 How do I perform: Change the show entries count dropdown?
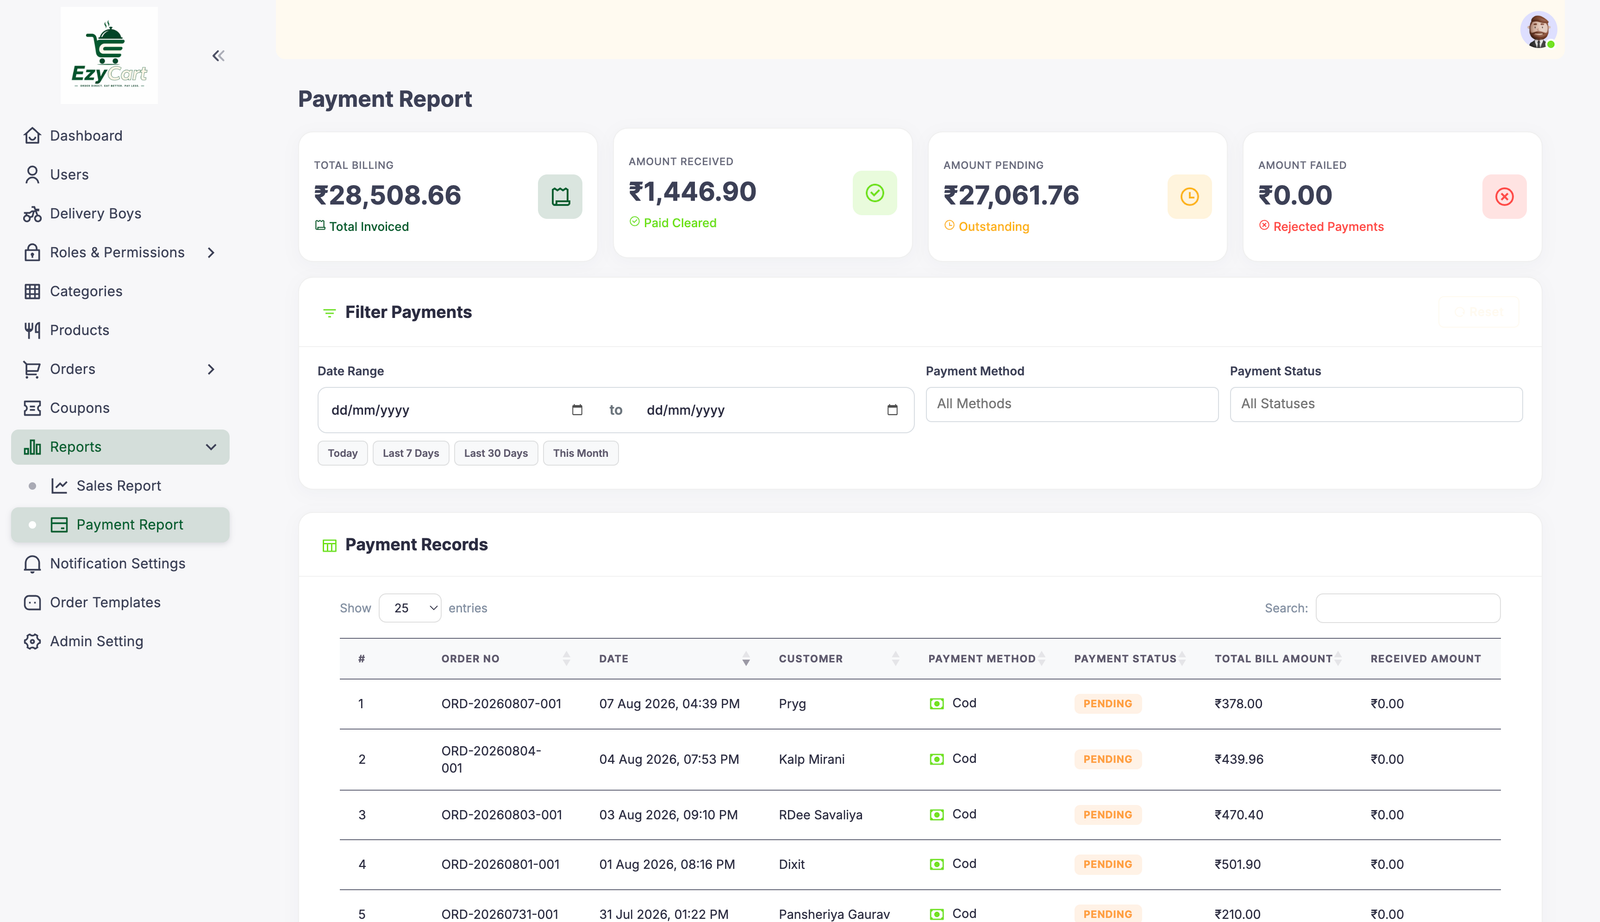coord(410,608)
